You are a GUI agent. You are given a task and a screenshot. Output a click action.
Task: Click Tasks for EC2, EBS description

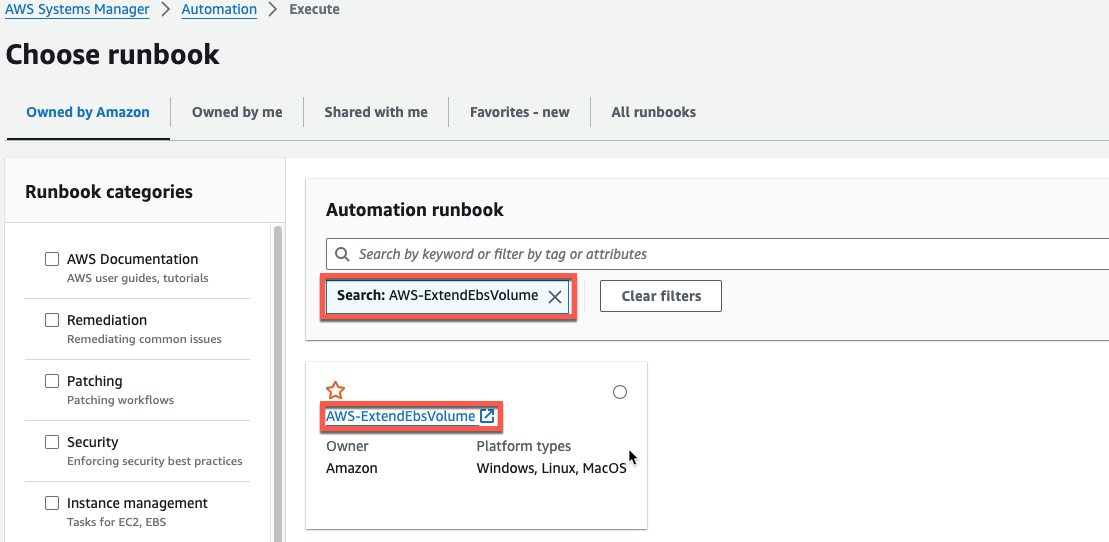coord(116,522)
